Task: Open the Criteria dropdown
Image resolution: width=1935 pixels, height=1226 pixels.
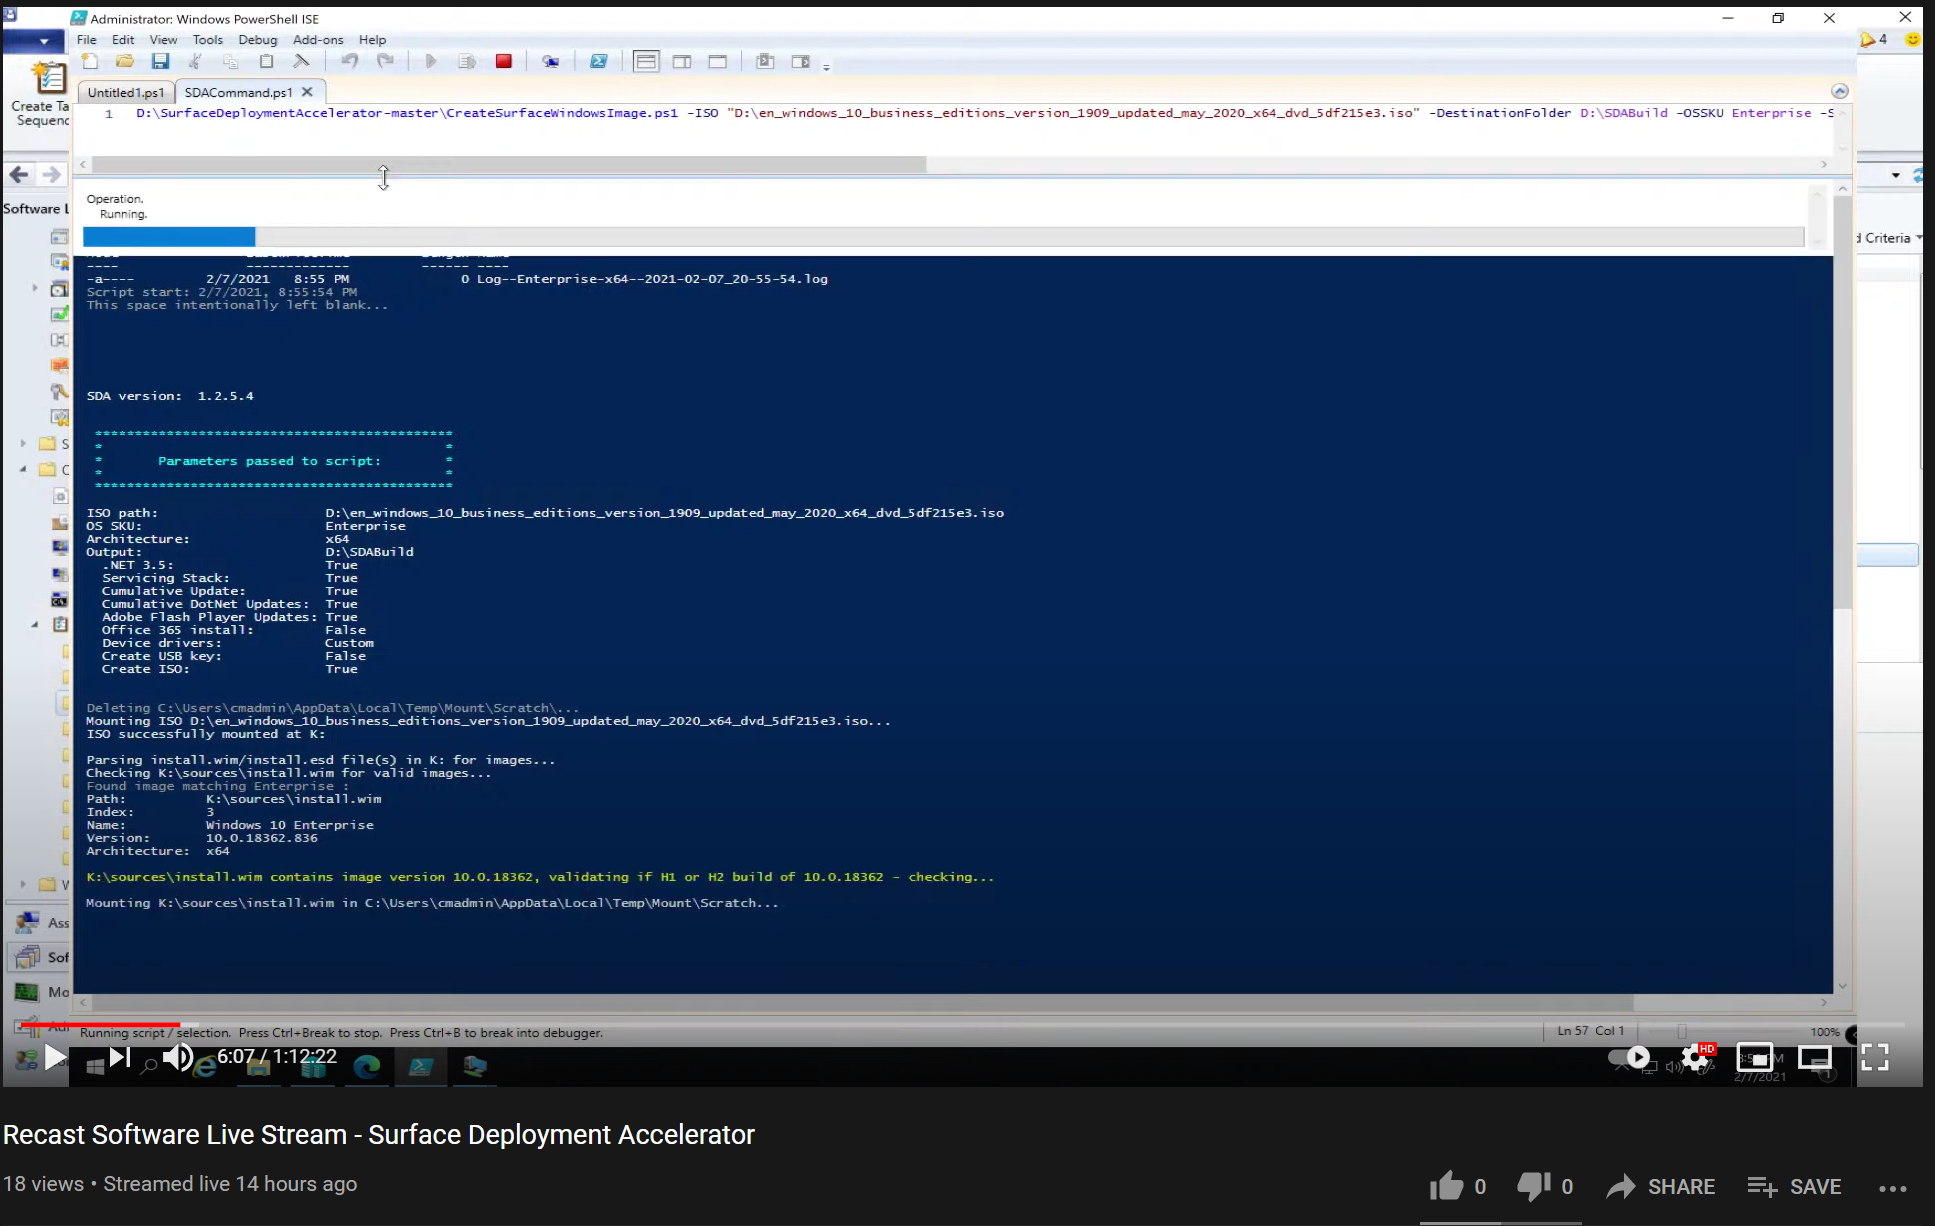Action: tap(1889, 238)
